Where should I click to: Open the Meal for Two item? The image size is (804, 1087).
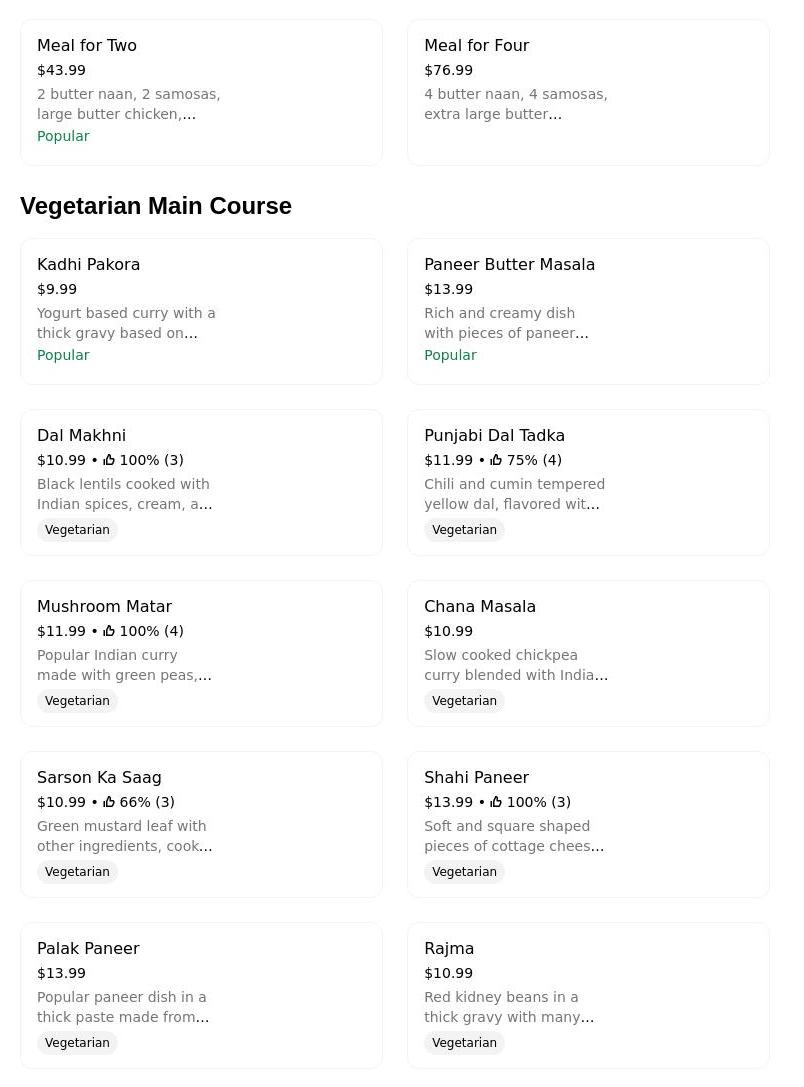coord(201,92)
